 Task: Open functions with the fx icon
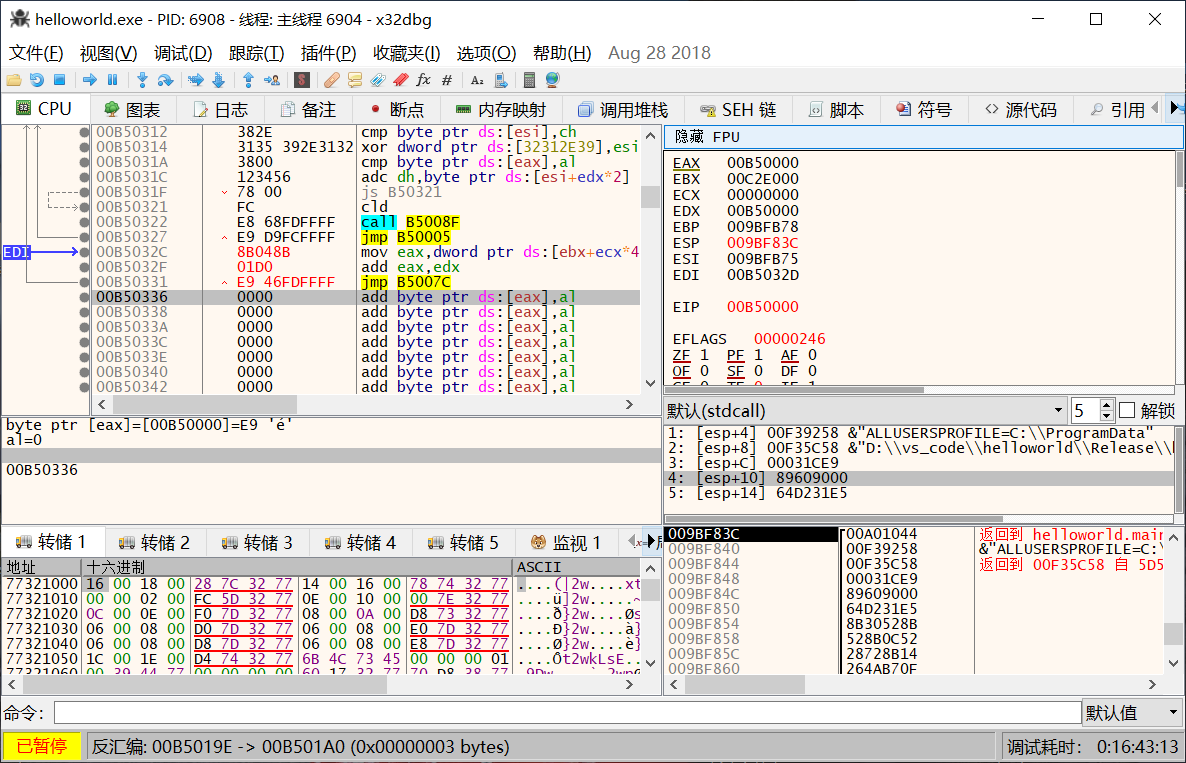pyautogui.click(x=424, y=79)
